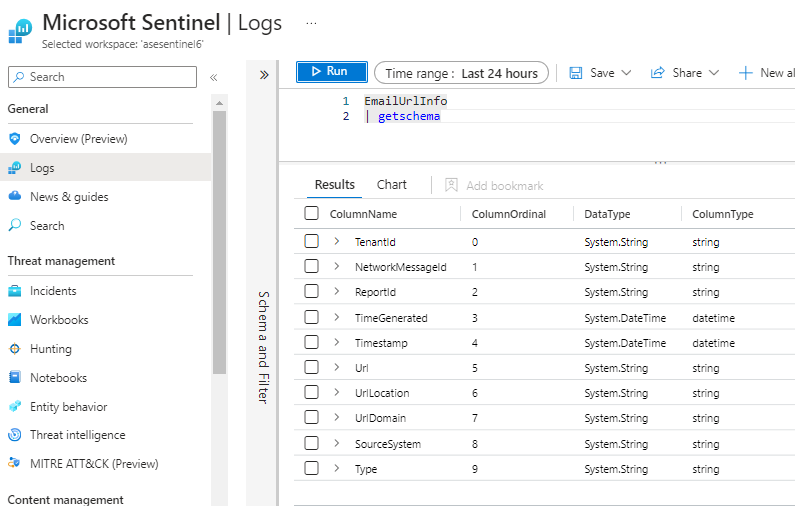Click the Notebooks icon
795x506 pixels.
click(15, 377)
